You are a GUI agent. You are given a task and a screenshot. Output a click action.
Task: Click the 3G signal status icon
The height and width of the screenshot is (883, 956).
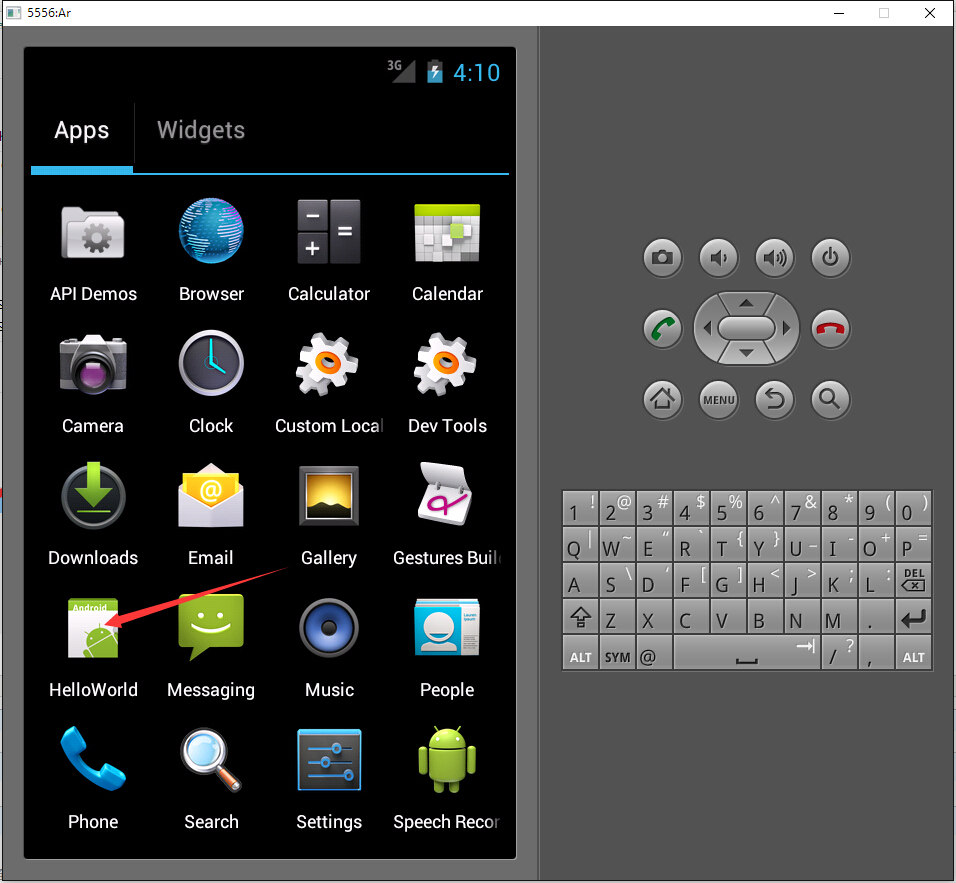[x=401, y=71]
